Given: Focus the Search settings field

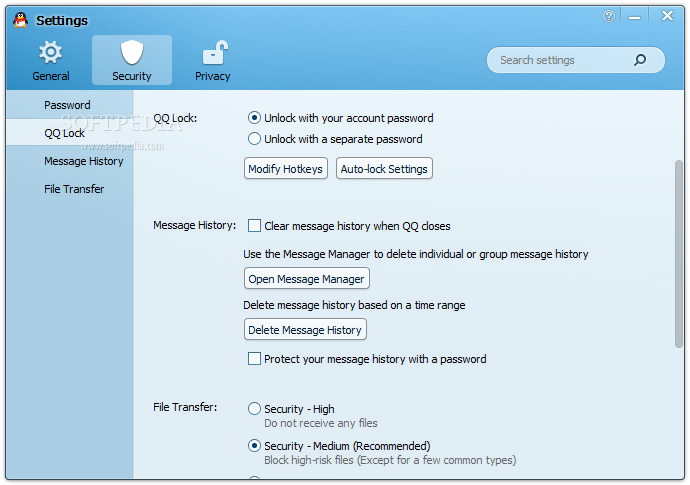Looking at the screenshot, I should (x=576, y=60).
